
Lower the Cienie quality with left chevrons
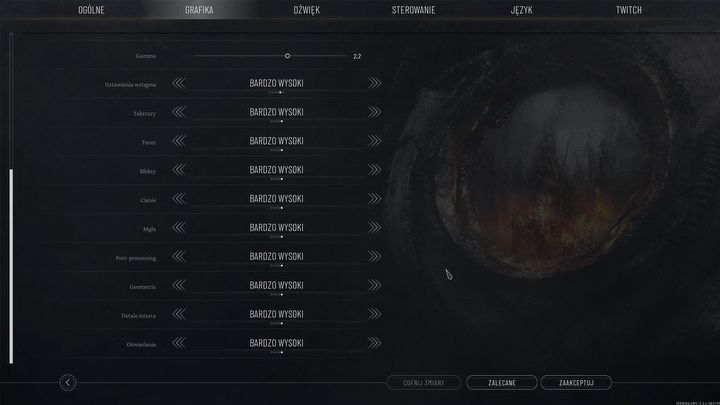pyautogui.click(x=179, y=199)
